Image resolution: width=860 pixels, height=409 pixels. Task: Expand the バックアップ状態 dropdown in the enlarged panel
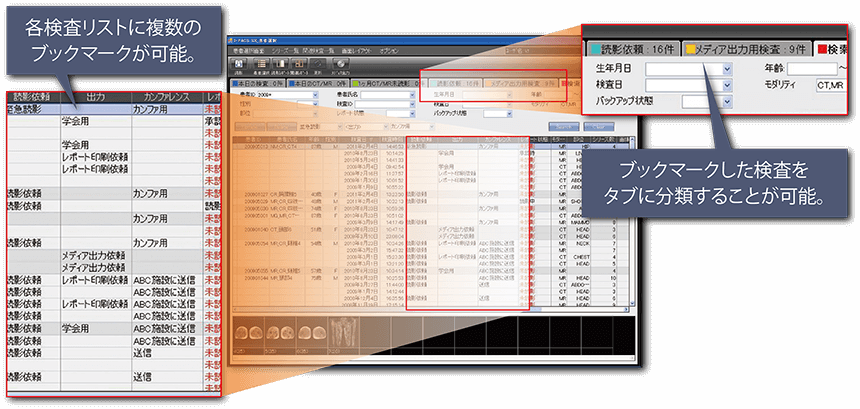point(727,102)
